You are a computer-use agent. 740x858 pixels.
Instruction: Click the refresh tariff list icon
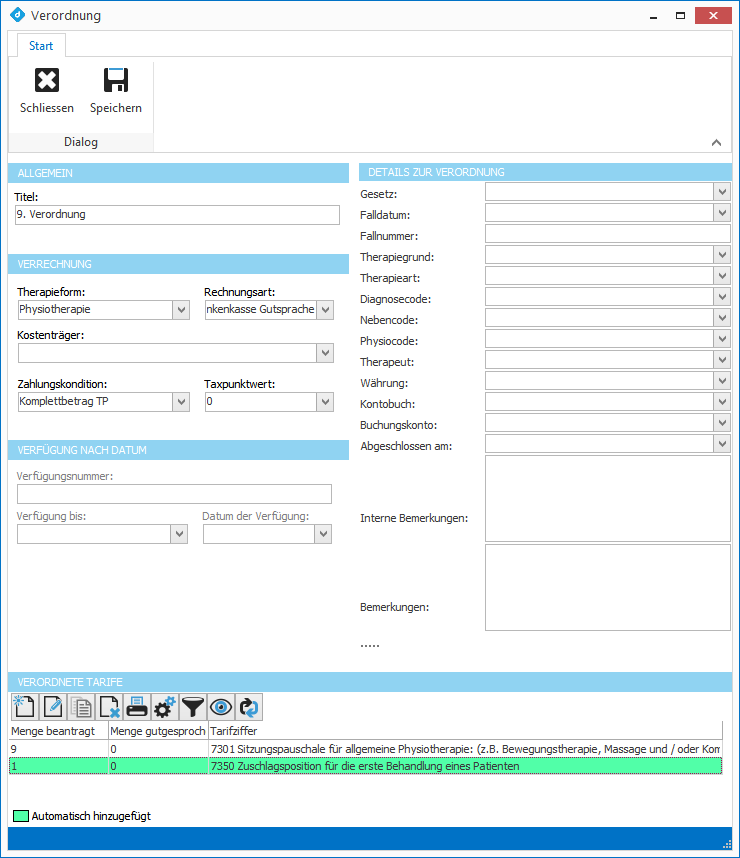tap(248, 707)
